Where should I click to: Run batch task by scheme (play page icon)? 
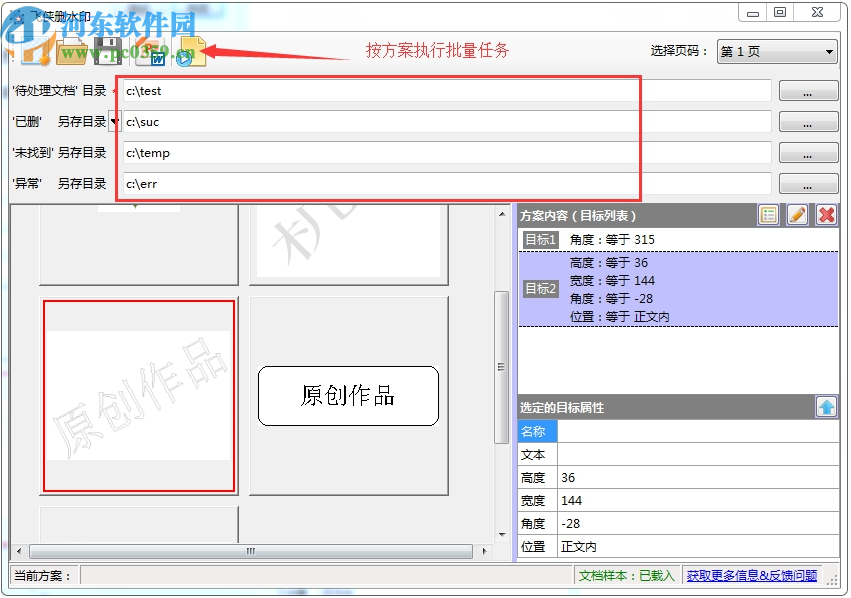(191, 52)
